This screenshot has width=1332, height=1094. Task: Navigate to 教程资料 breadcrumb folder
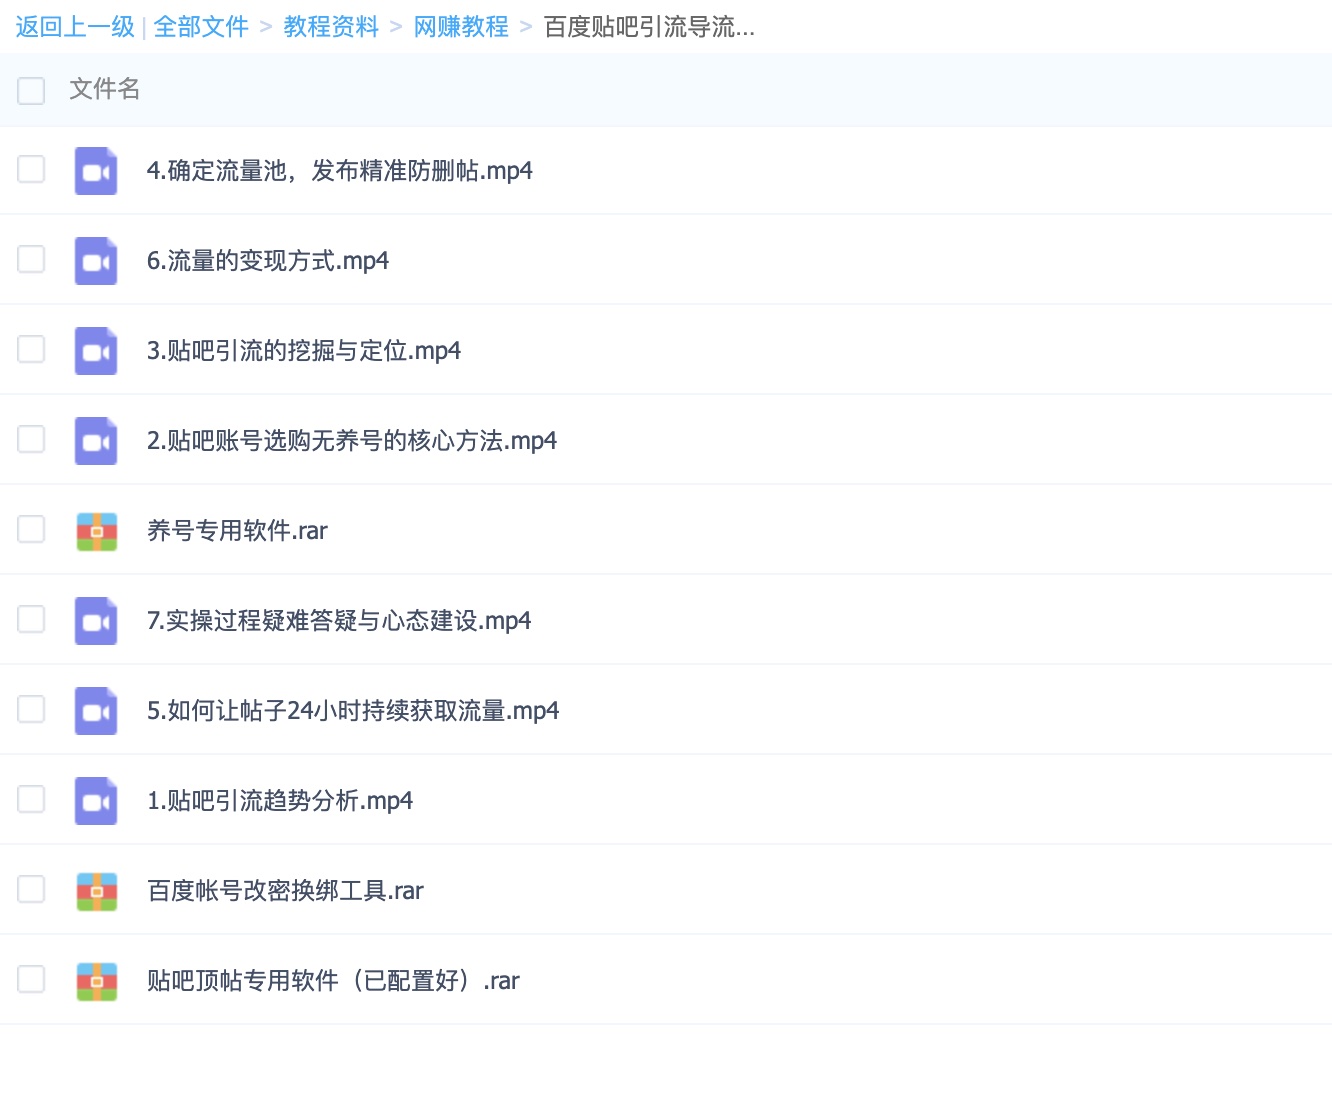tap(331, 27)
